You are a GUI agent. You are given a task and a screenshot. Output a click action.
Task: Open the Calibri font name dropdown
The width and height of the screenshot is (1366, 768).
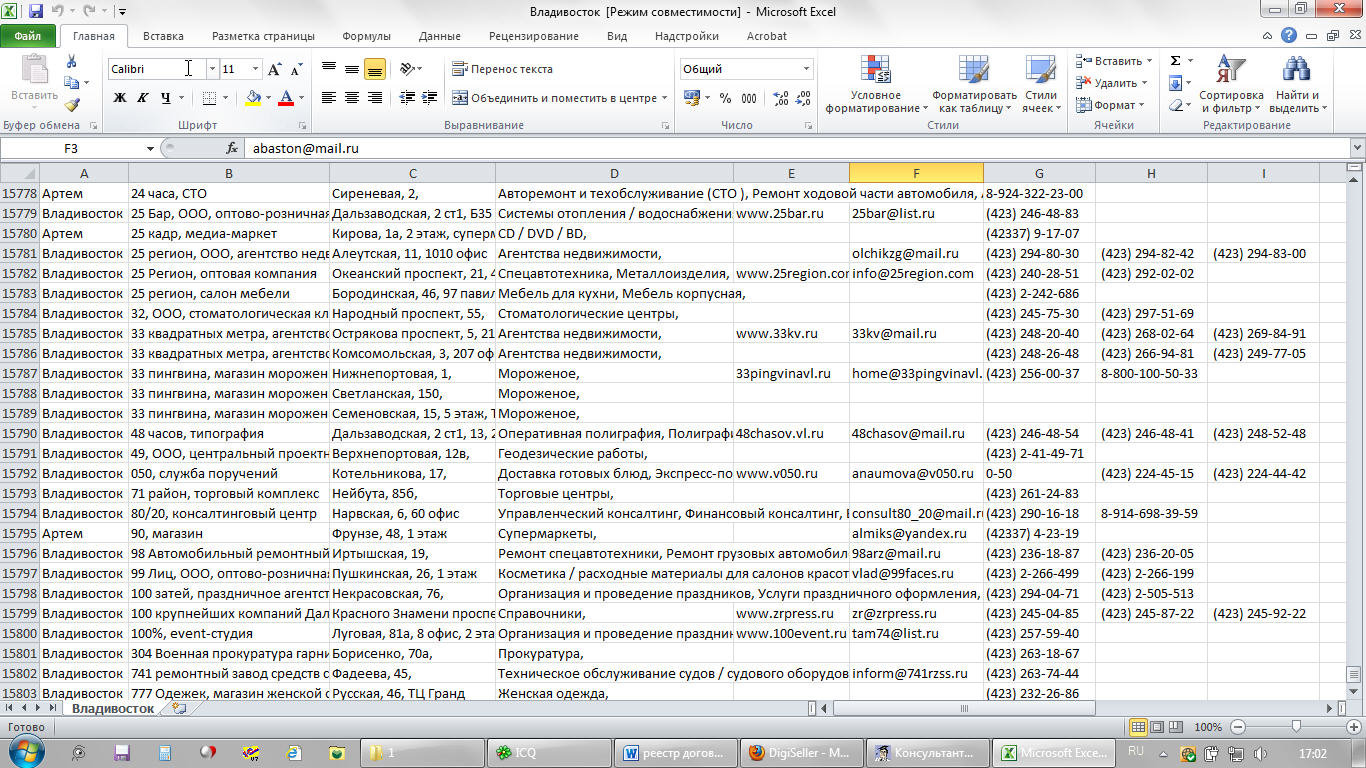tap(212, 69)
